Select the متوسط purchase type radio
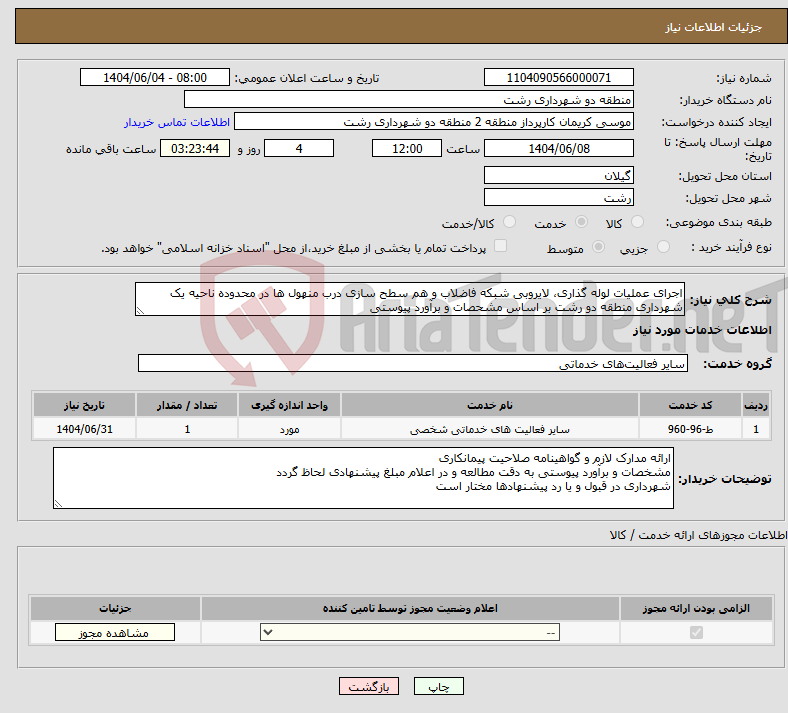The height and width of the screenshot is (713, 788). [x=598, y=247]
